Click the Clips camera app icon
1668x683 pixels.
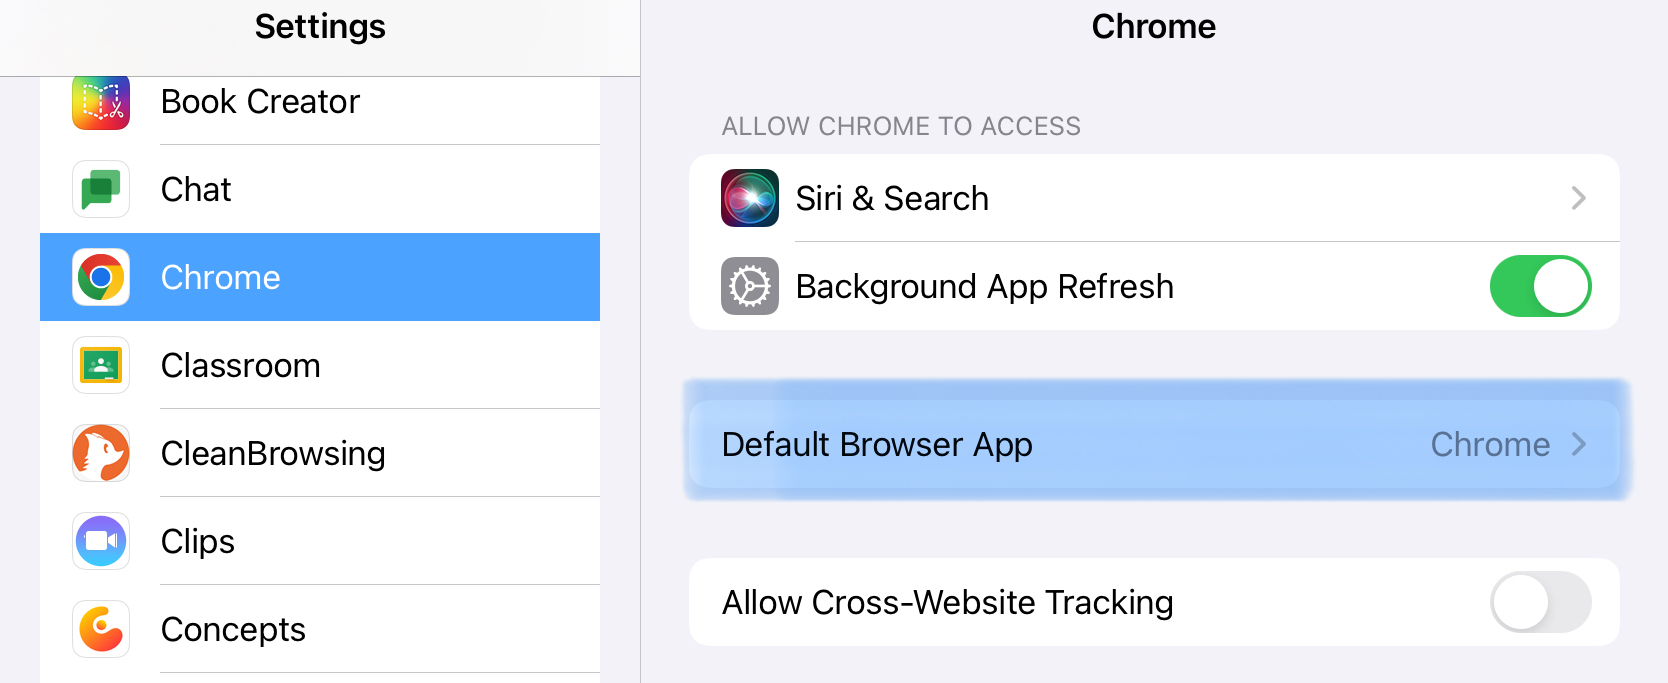(x=101, y=541)
